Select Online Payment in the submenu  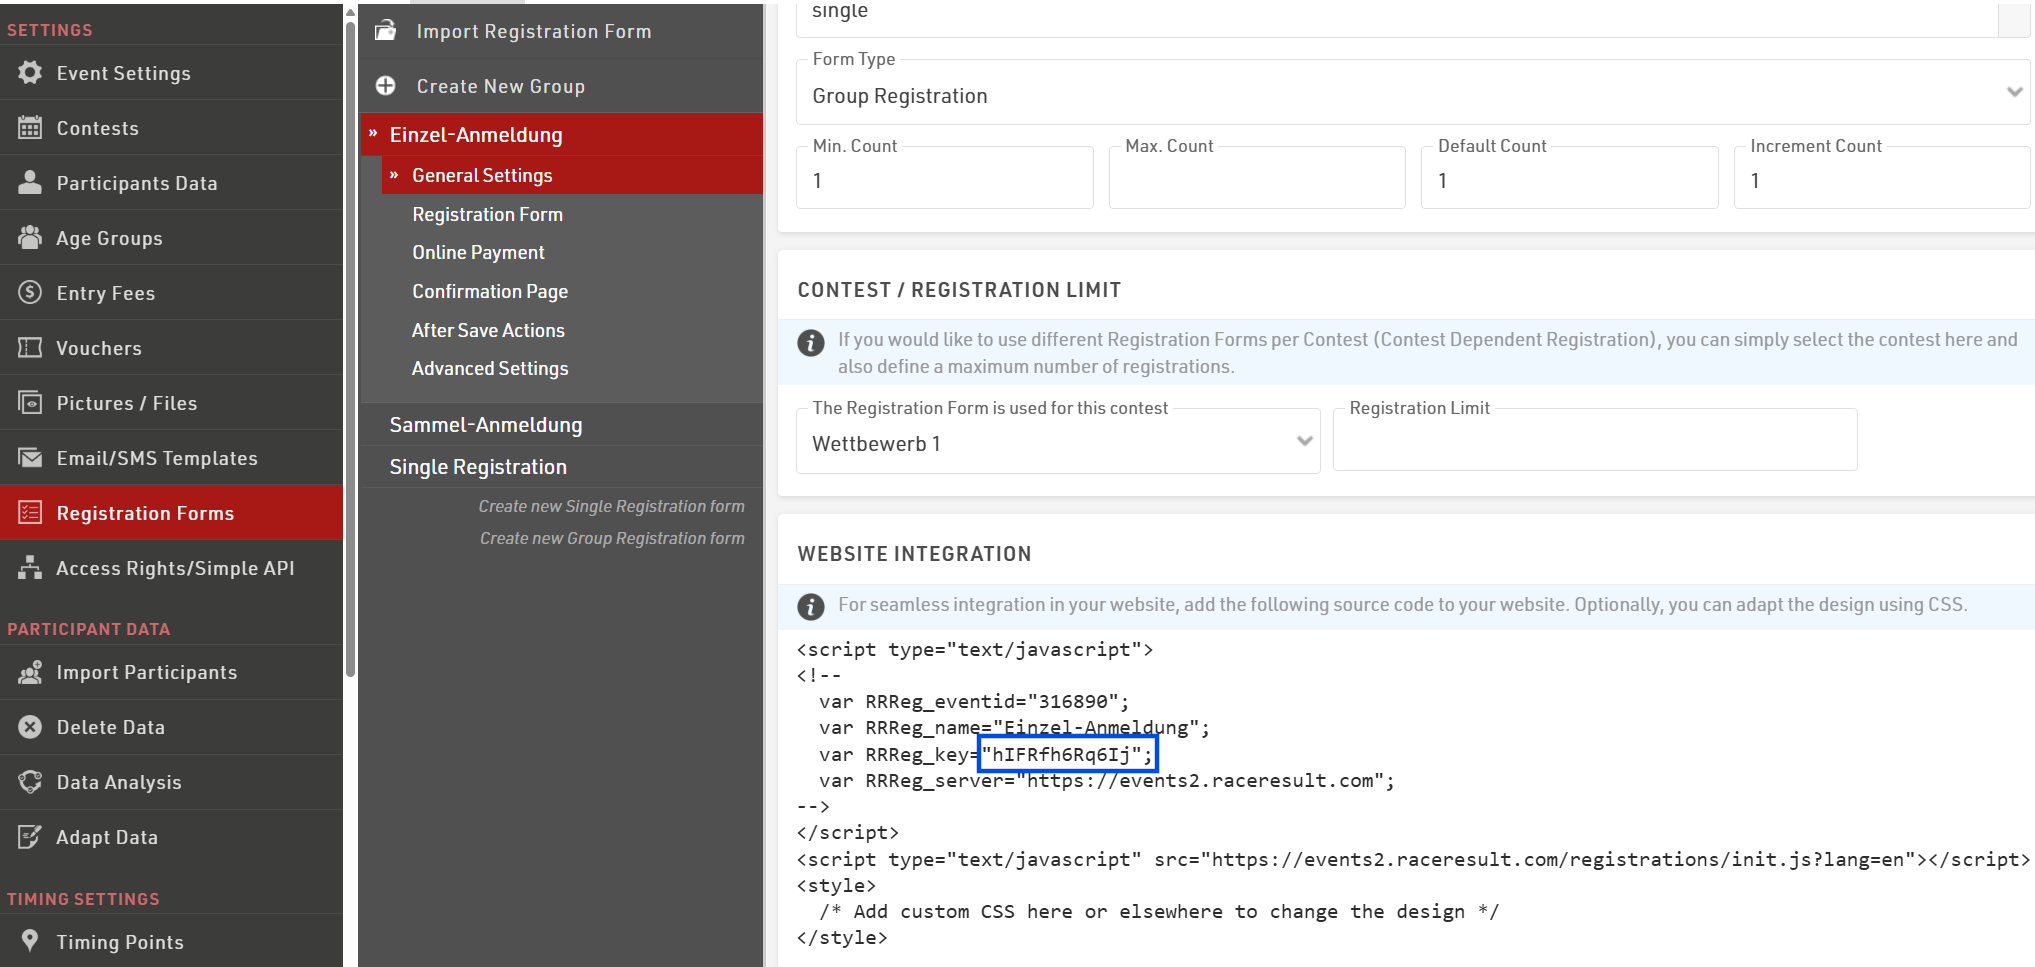[x=478, y=253]
